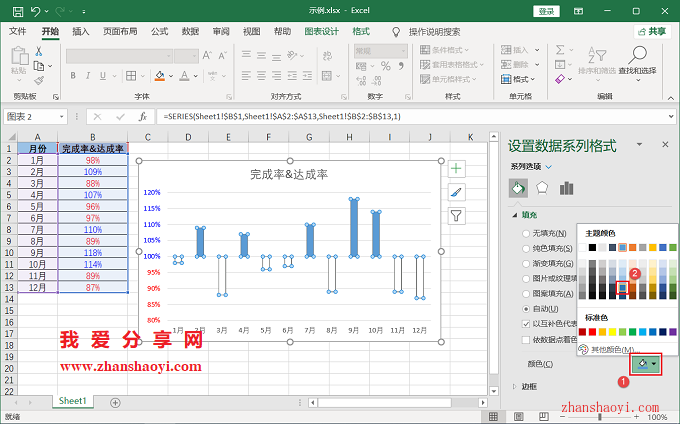
Task: Click the Tell Me lightbulb icon
Action: 396,32
